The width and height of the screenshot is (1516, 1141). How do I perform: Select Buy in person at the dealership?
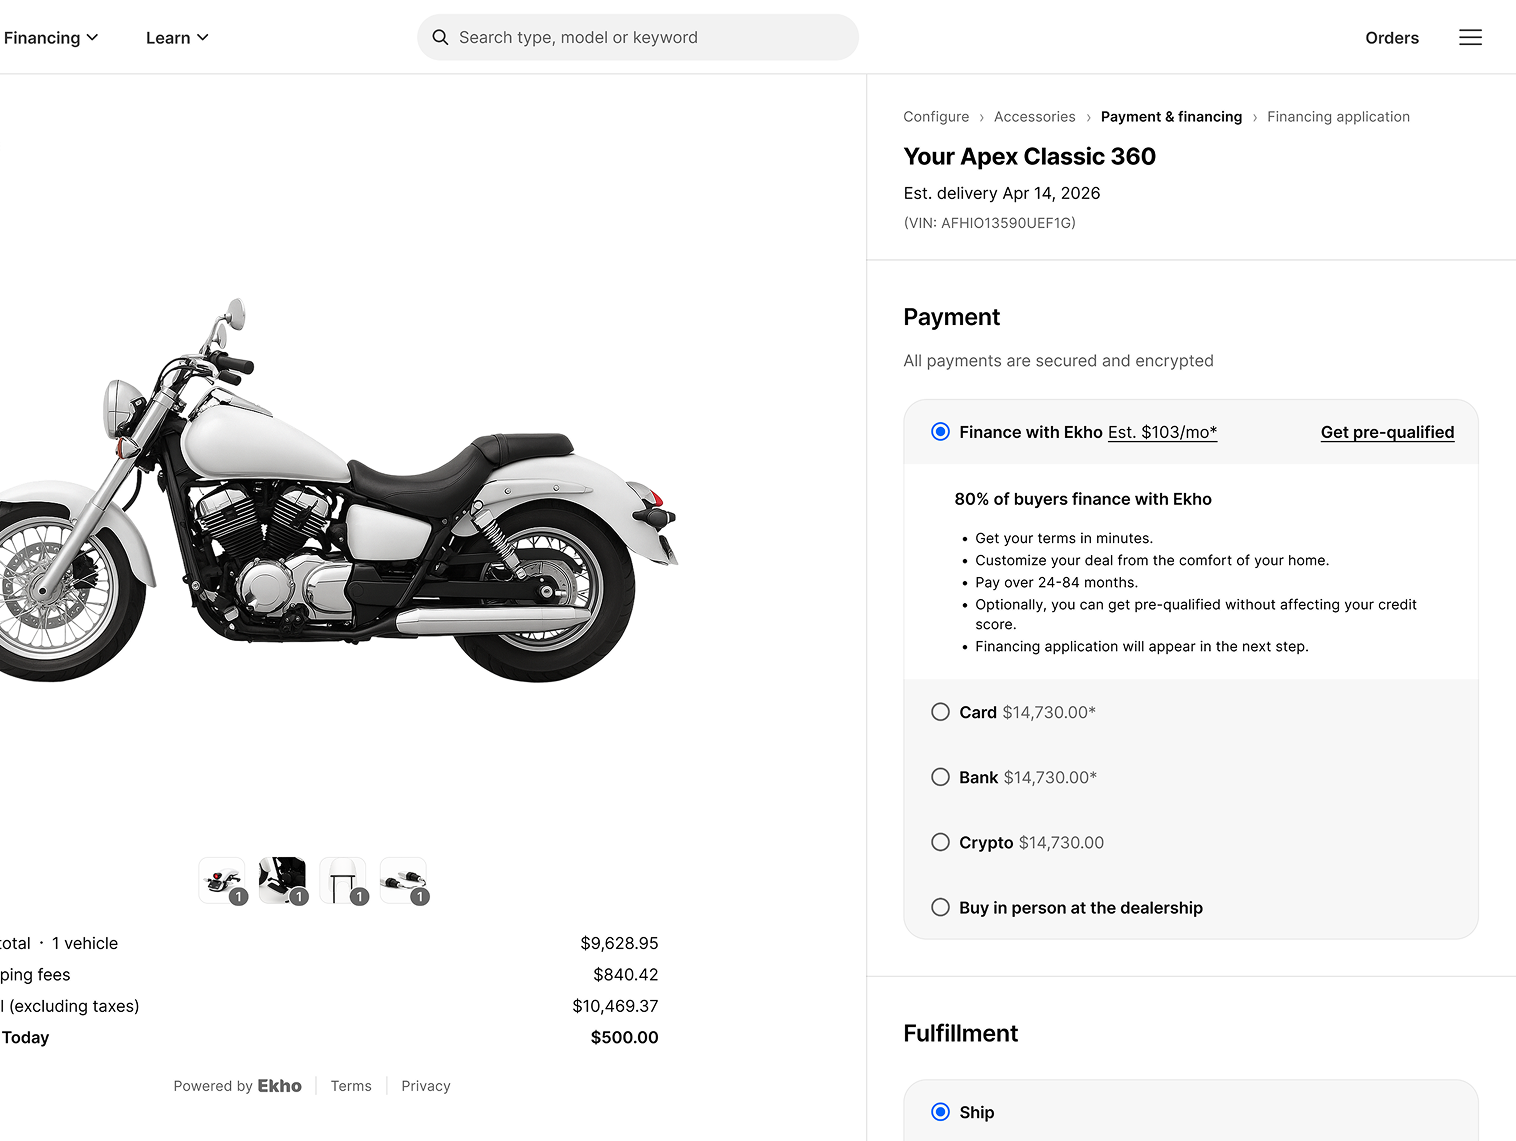tap(940, 907)
